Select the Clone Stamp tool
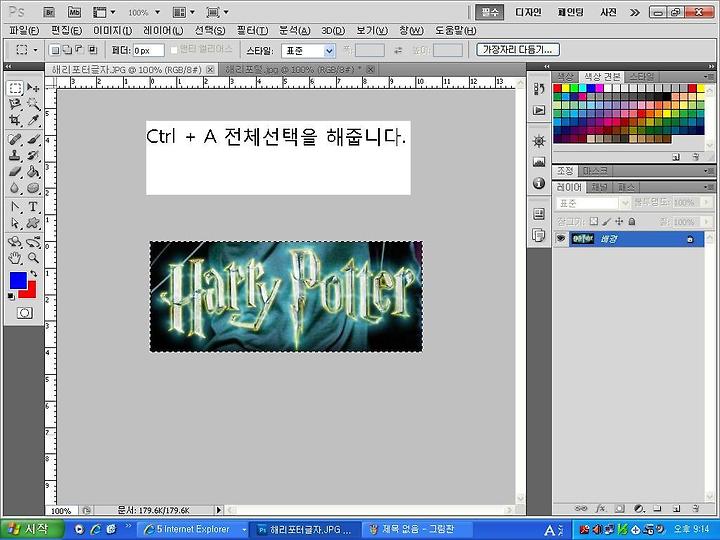 (x=15, y=155)
